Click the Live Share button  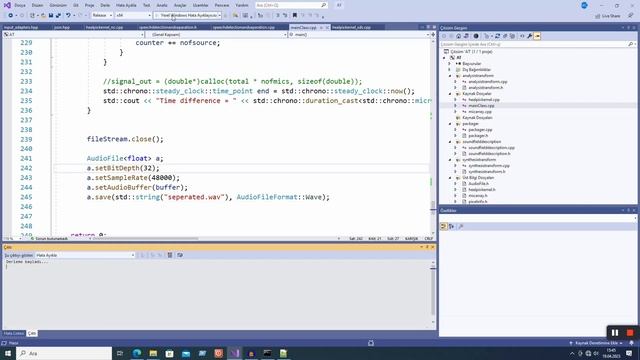click(x=608, y=16)
